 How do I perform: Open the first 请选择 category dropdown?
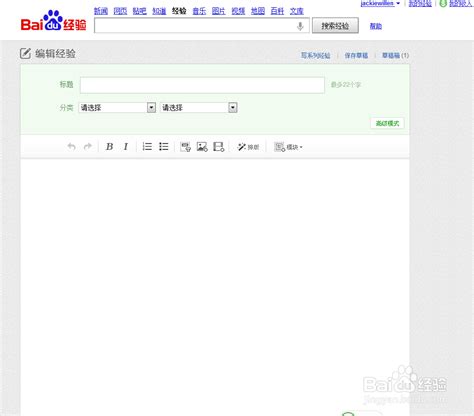click(117, 108)
